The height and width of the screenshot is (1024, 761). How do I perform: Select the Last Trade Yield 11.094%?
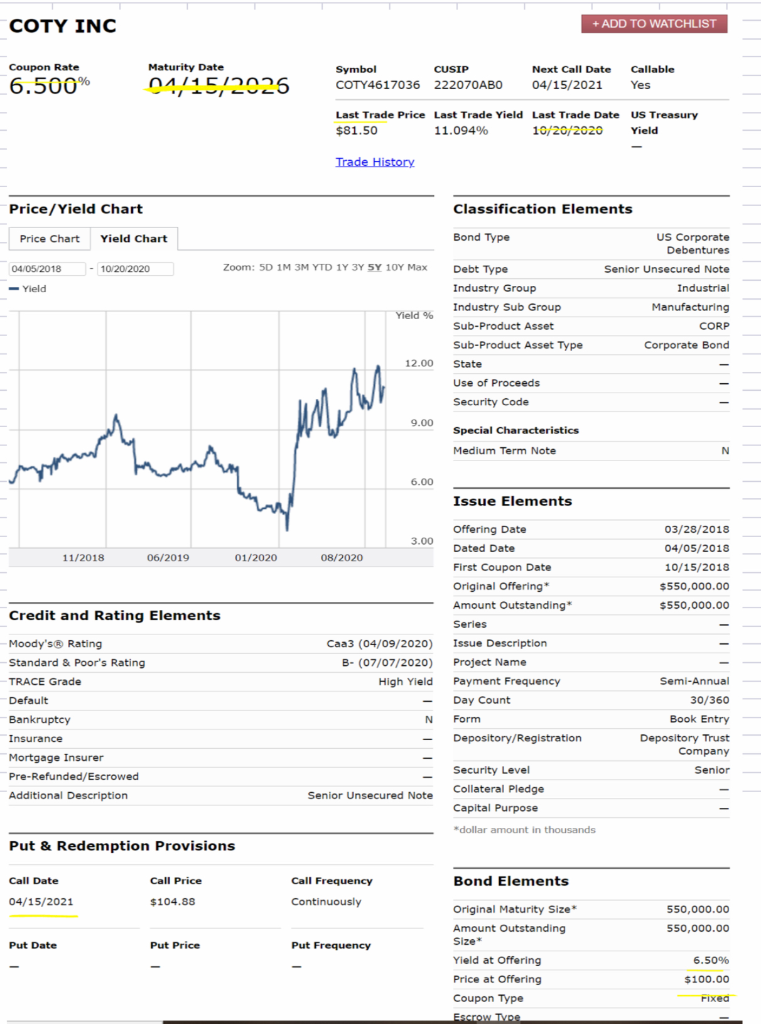click(x=461, y=131)
